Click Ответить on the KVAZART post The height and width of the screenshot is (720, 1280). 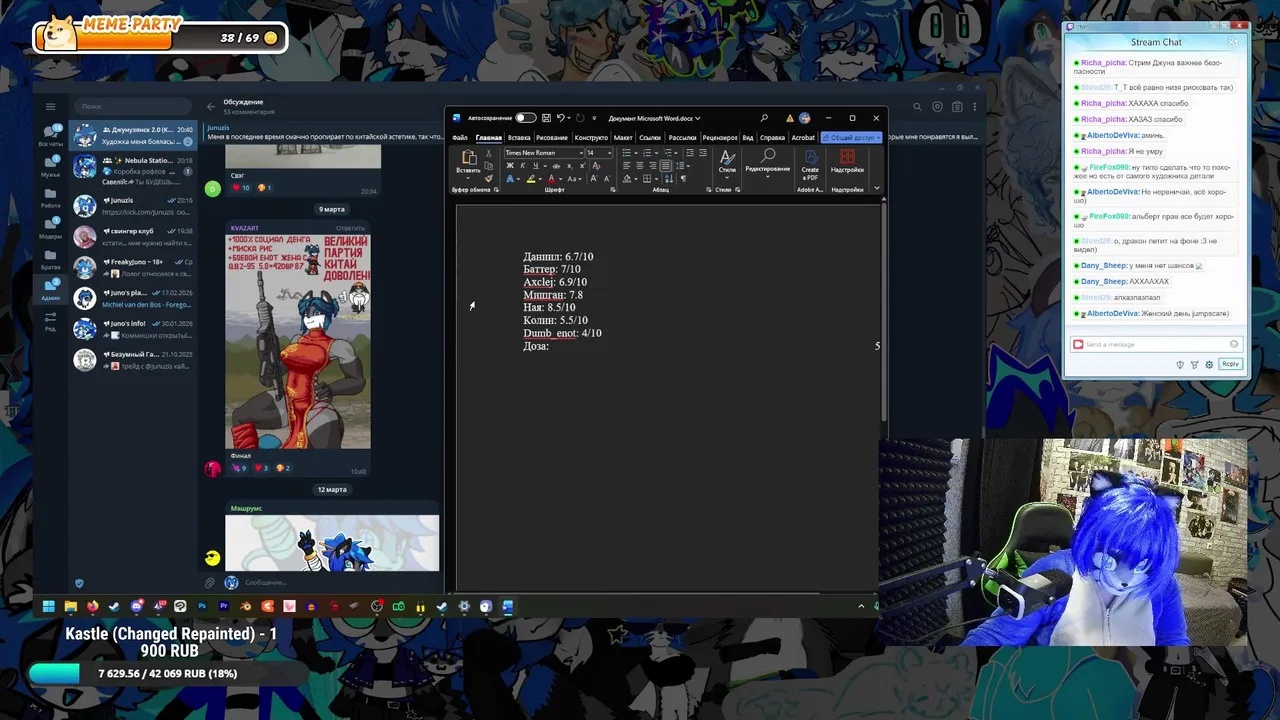(x=350, y=228)
